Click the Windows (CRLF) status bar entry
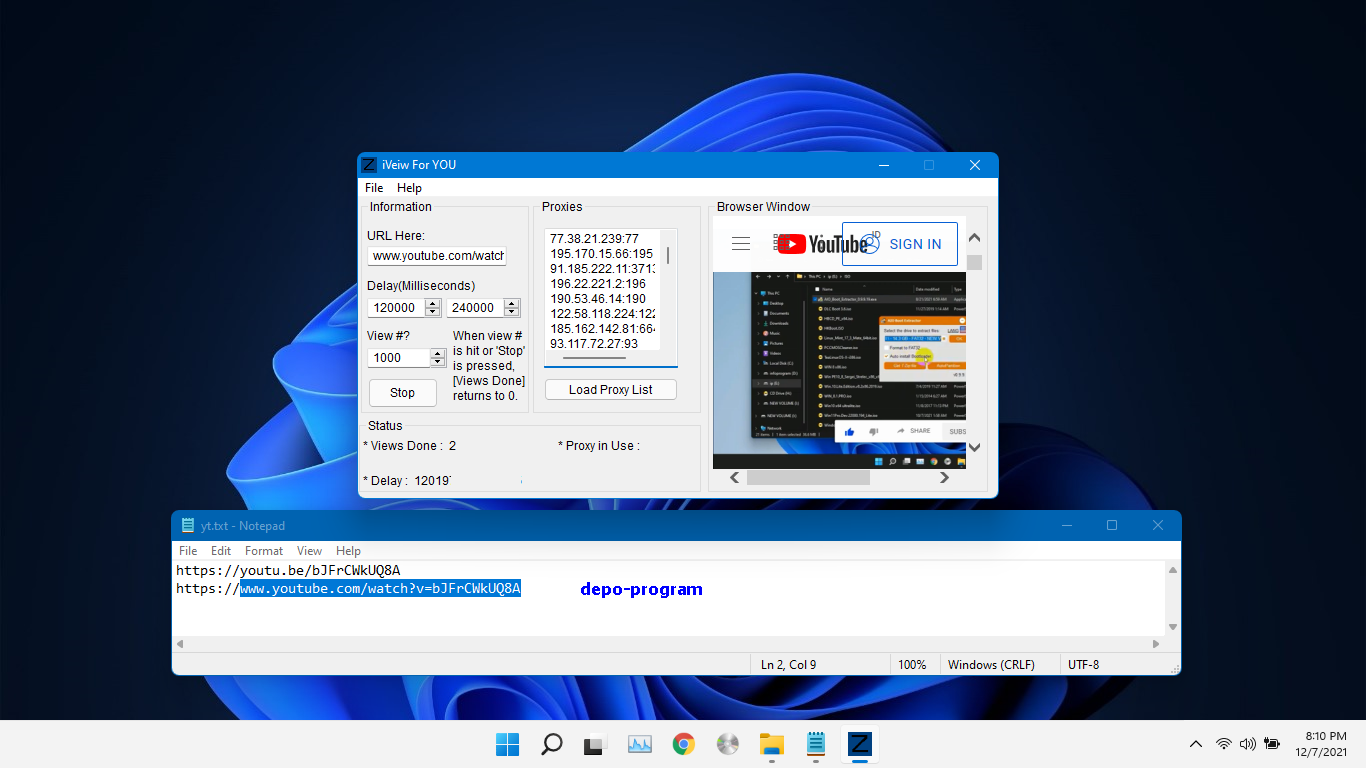This screenshot has height=768, width=1366. click(x=991, y=665)
